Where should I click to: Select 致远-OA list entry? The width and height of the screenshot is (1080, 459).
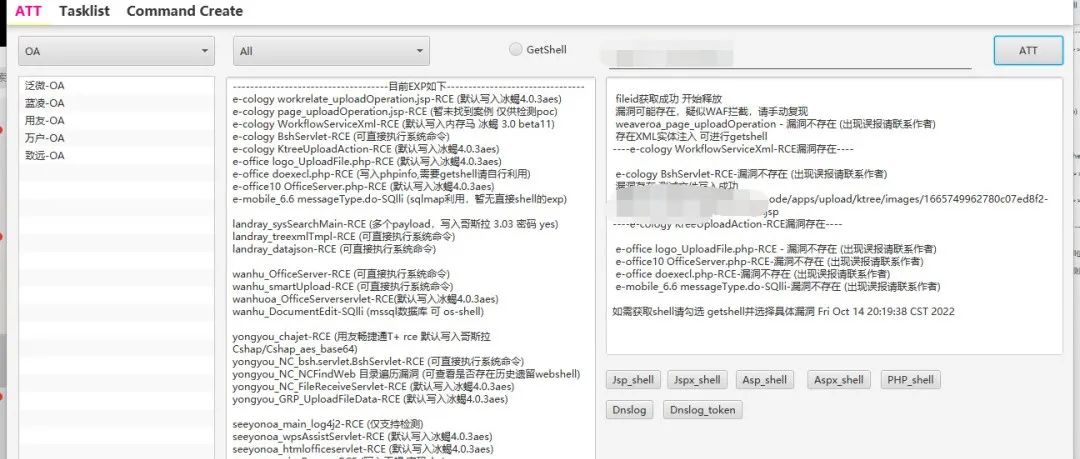point(45,156)
